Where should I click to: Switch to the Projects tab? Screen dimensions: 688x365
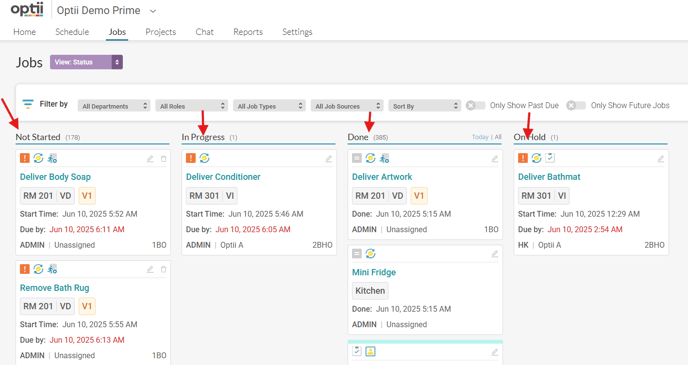click(161, 32)
